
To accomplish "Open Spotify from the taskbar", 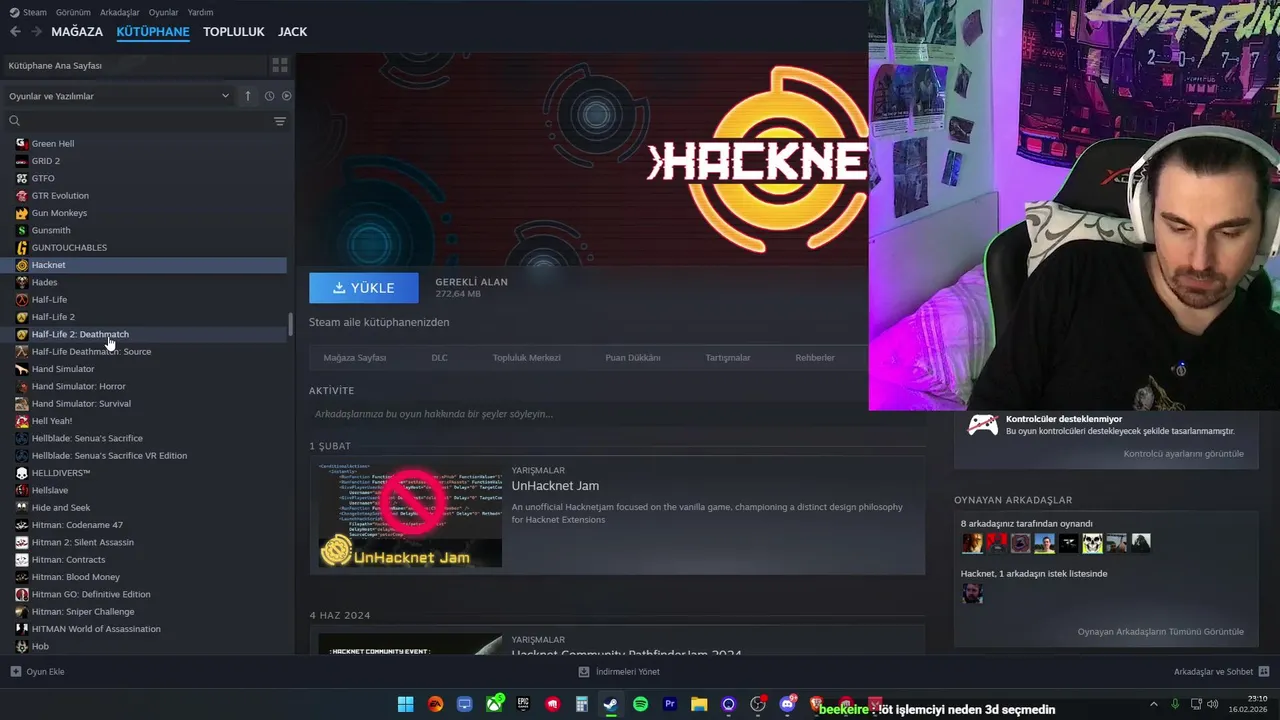I will (x=640, y=704).
